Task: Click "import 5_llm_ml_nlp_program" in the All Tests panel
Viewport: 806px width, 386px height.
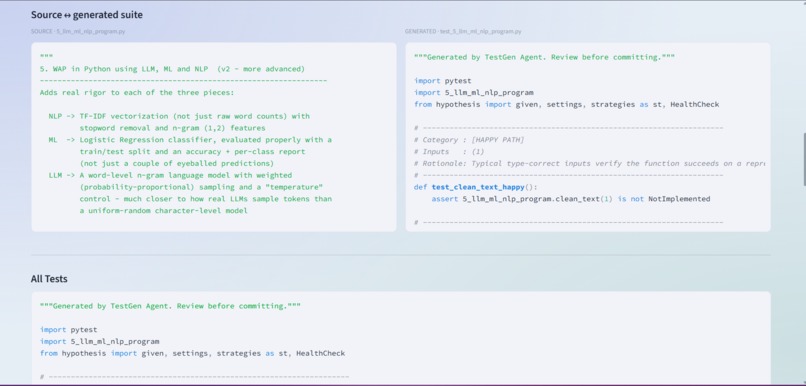Action: tap(99, 342)
